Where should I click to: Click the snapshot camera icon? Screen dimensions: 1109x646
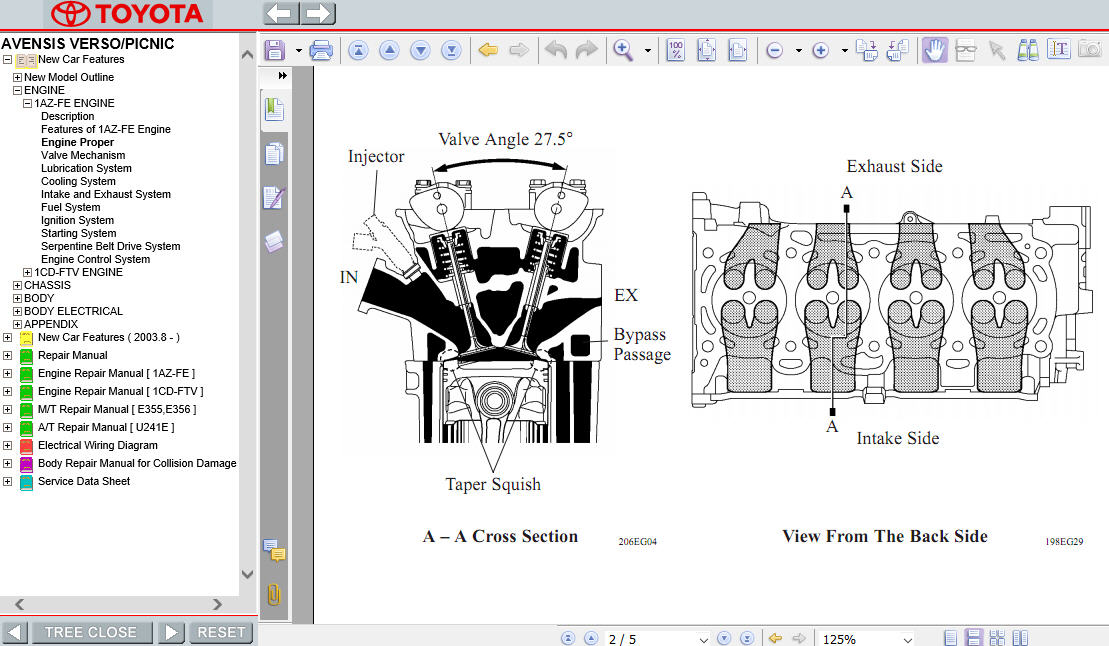click(1089, 50)
